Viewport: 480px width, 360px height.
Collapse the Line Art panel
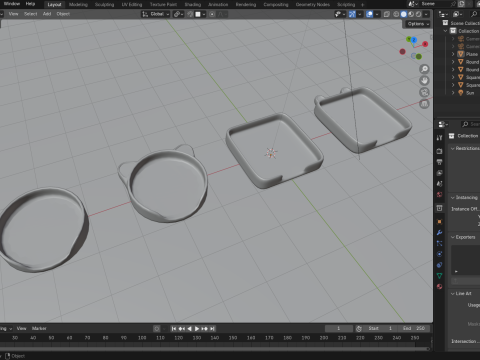click(x=453, y=294)
